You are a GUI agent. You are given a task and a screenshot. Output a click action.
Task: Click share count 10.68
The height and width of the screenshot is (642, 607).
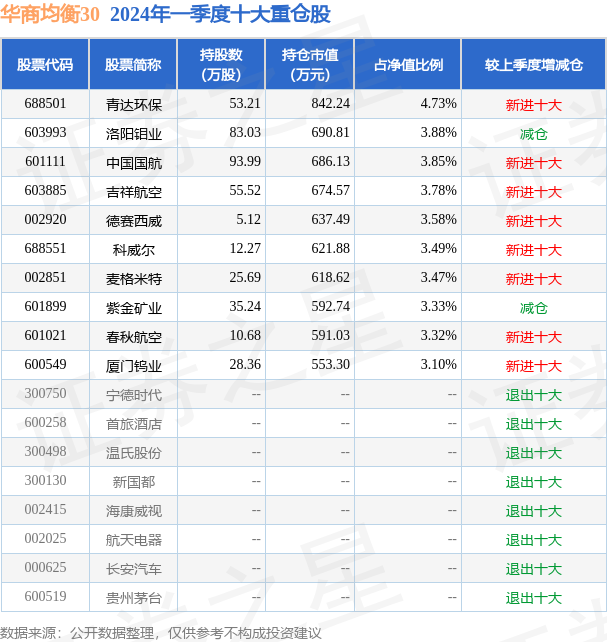(x=245, y=336)
